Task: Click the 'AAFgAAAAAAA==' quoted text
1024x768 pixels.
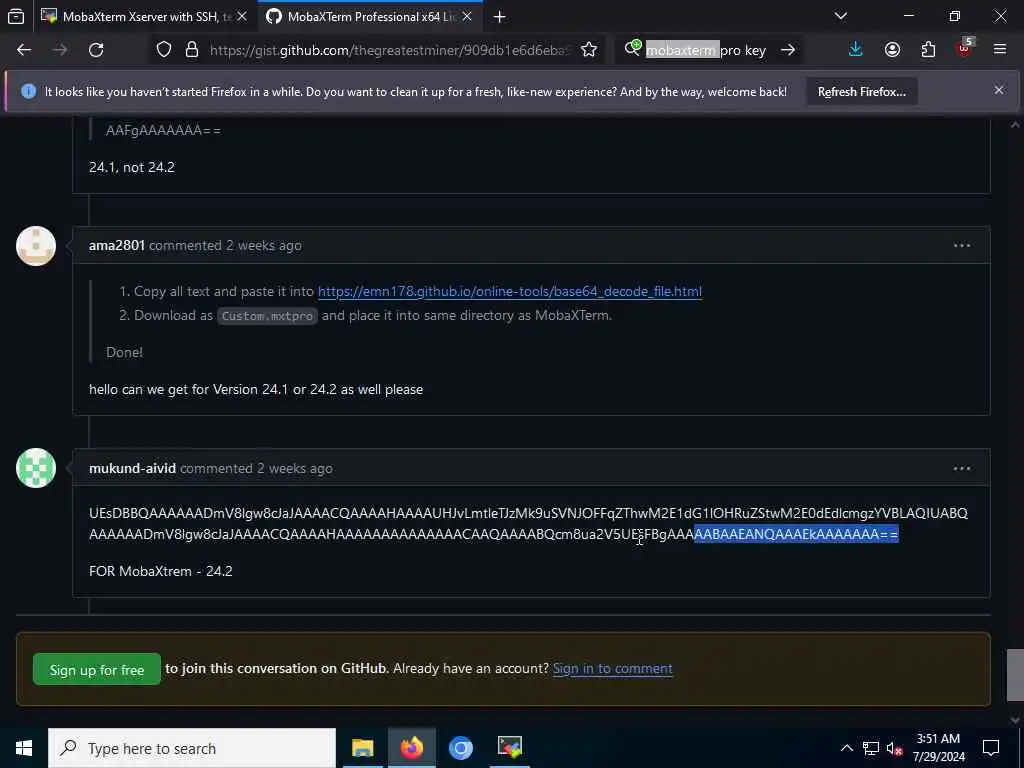Action: point(163,130)
